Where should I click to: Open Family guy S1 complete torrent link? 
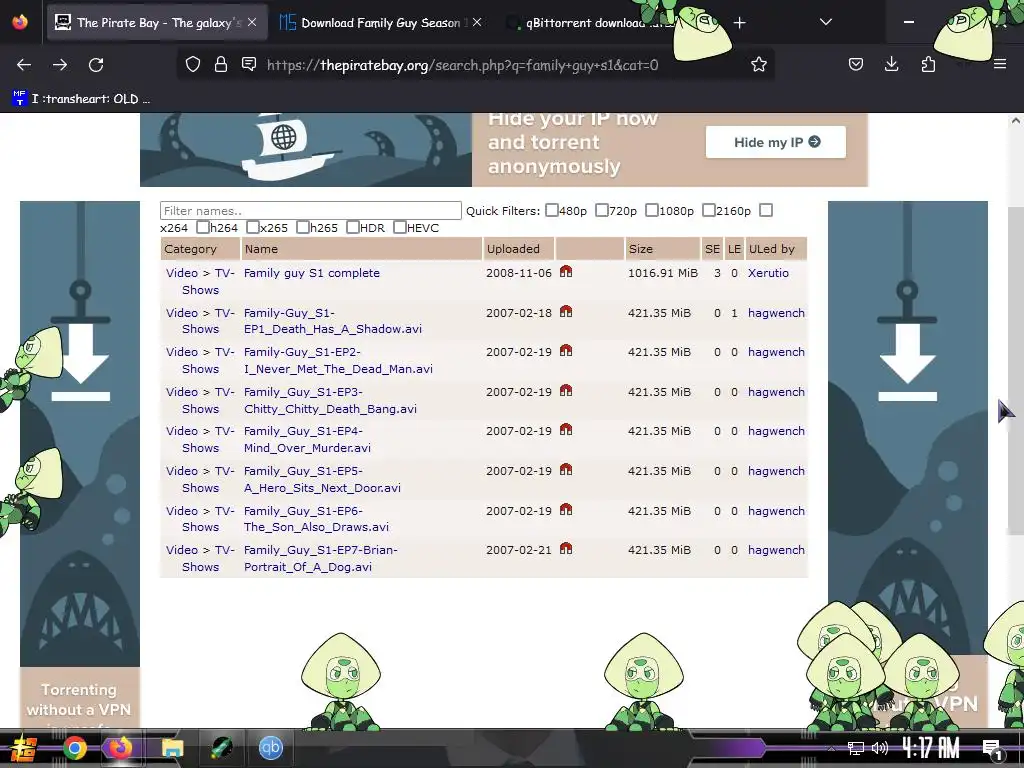click(312, 273)
